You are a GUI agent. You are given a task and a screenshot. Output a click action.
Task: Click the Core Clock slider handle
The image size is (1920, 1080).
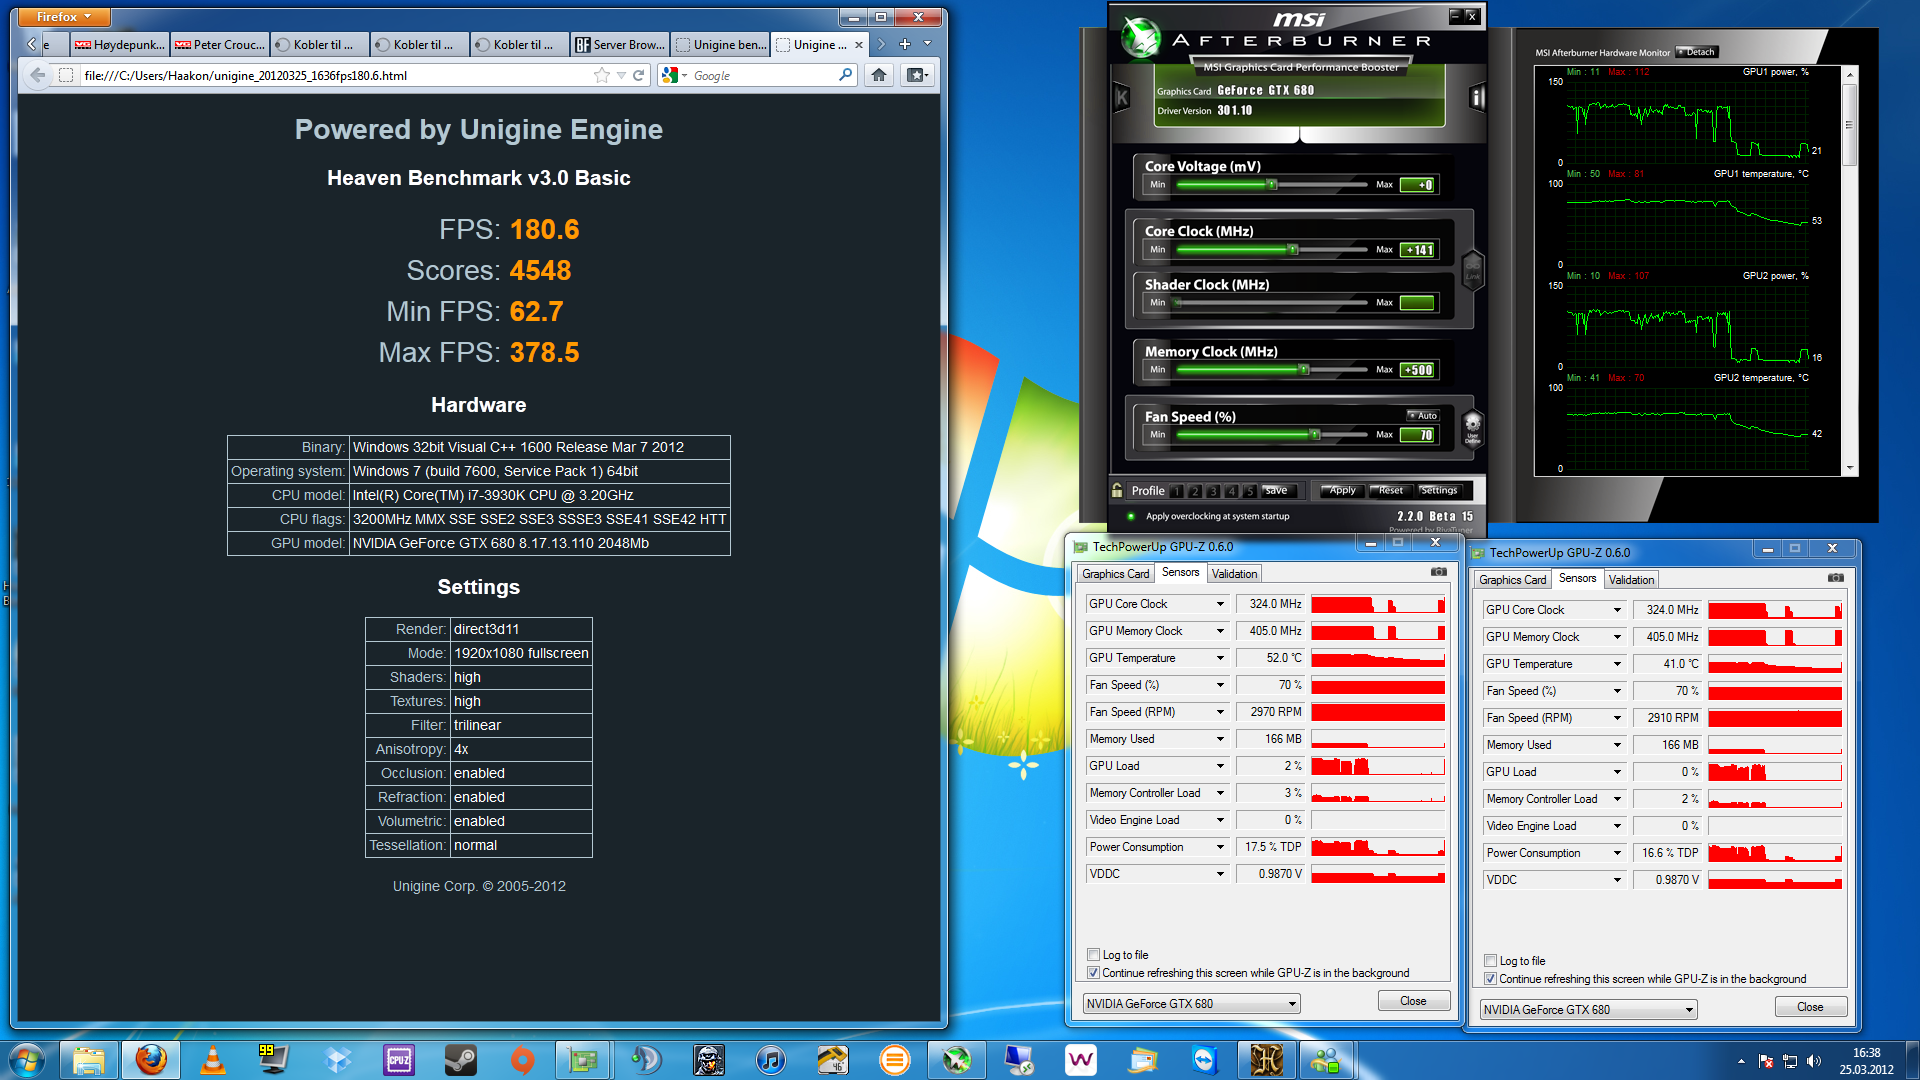tap(1293, 250)
